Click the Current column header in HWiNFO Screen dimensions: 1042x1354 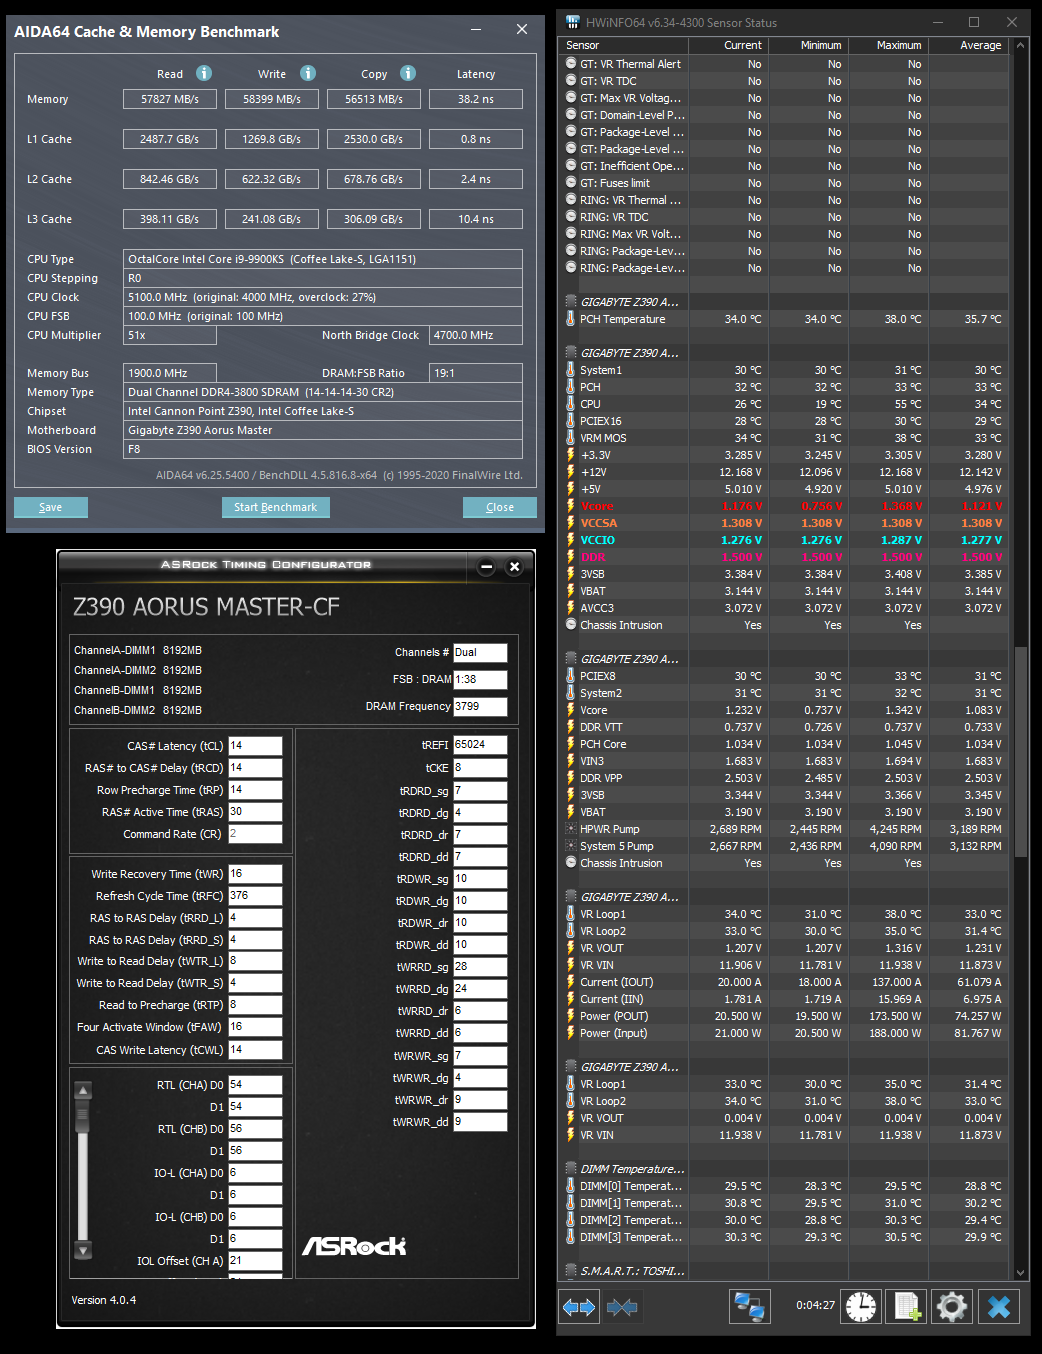click(x=728, y=45)
